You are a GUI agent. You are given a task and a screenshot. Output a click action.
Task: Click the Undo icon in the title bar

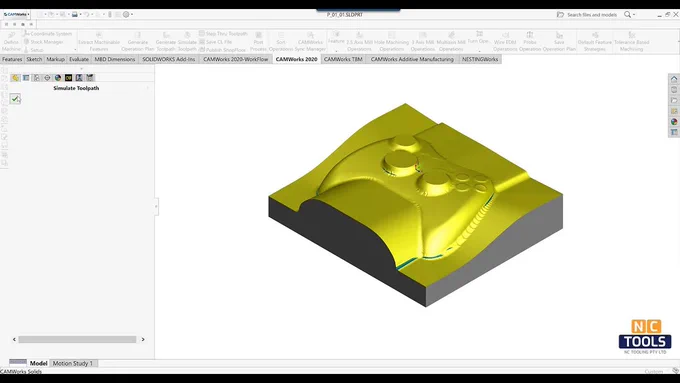point(86,14)
